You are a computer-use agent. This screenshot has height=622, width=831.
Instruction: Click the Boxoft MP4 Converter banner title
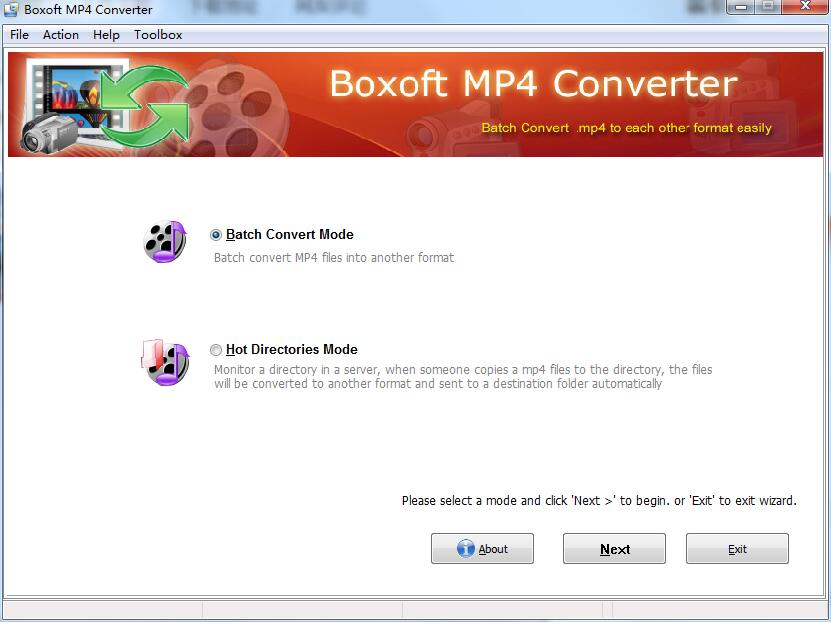531,85
